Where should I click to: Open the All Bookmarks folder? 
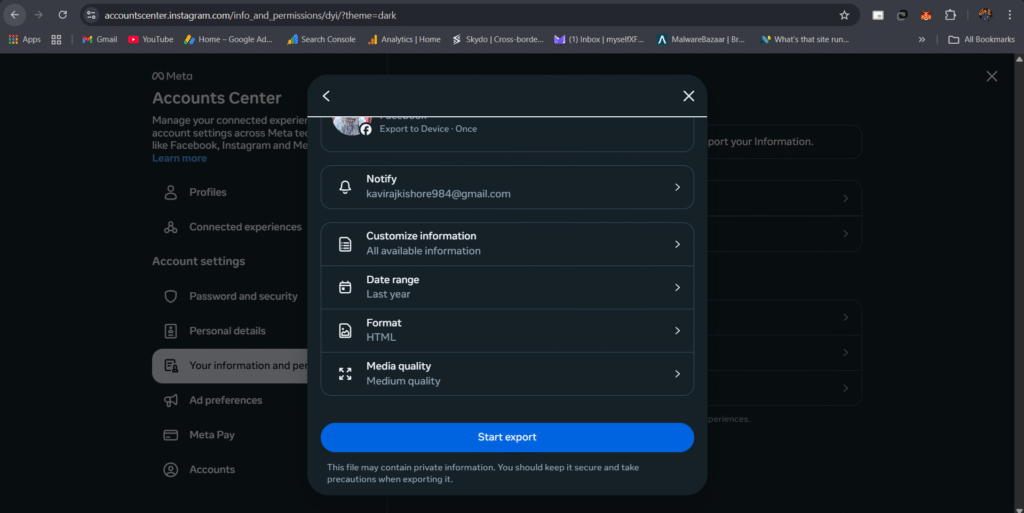coord(982,39)
